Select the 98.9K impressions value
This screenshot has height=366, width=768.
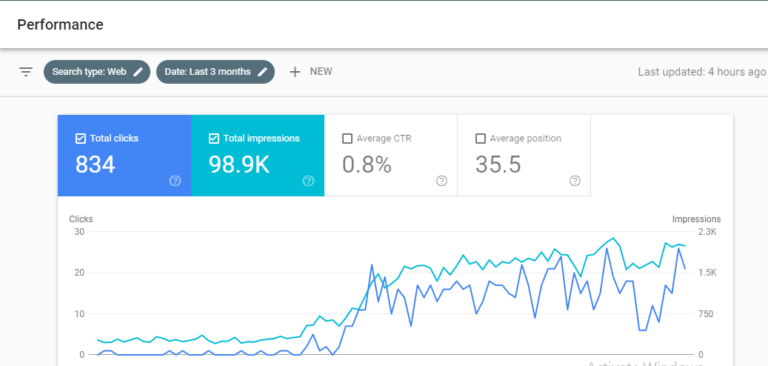[239, 165]
